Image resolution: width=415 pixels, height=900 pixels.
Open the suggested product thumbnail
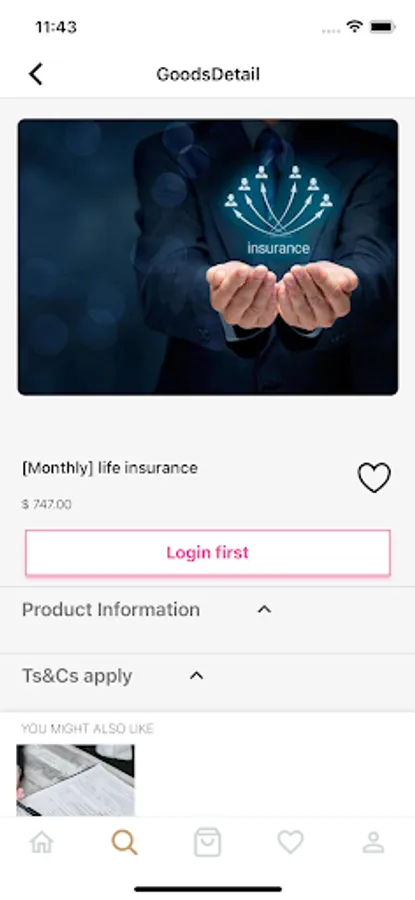tap(75, 781)
